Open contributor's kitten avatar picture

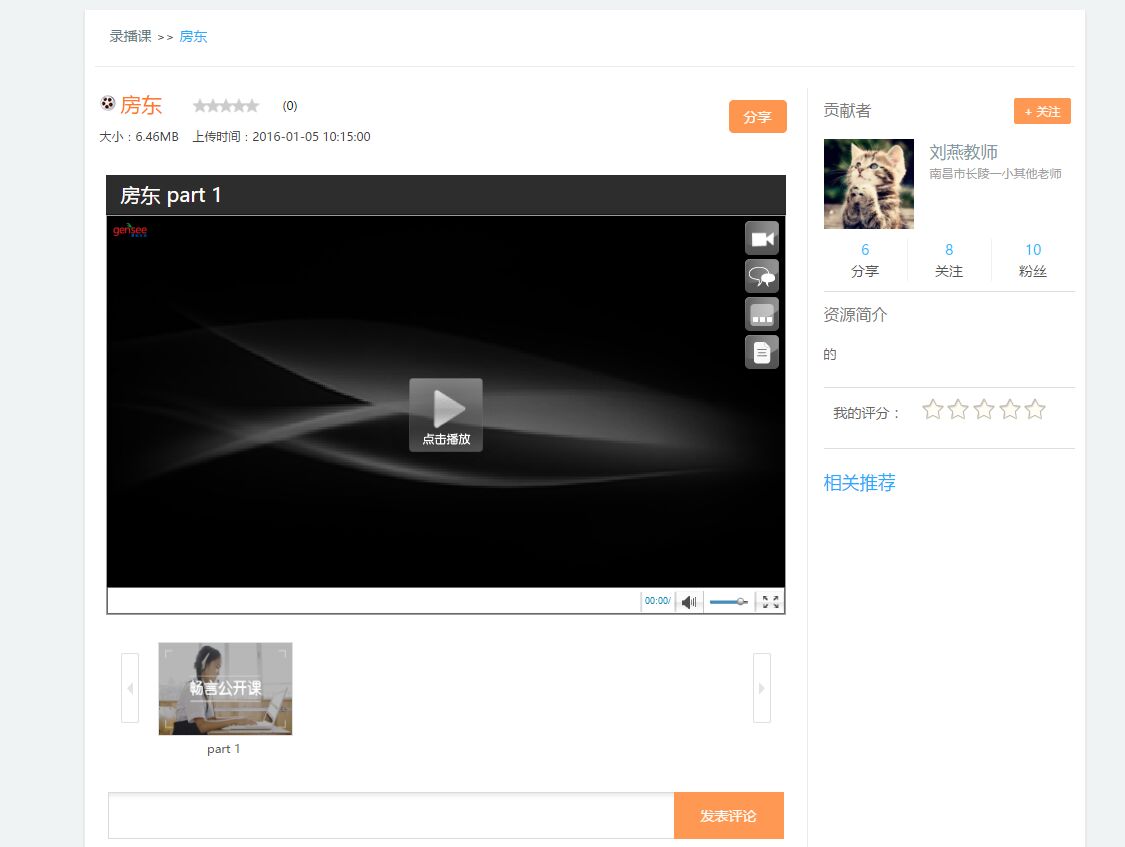[x=869, y=184]
